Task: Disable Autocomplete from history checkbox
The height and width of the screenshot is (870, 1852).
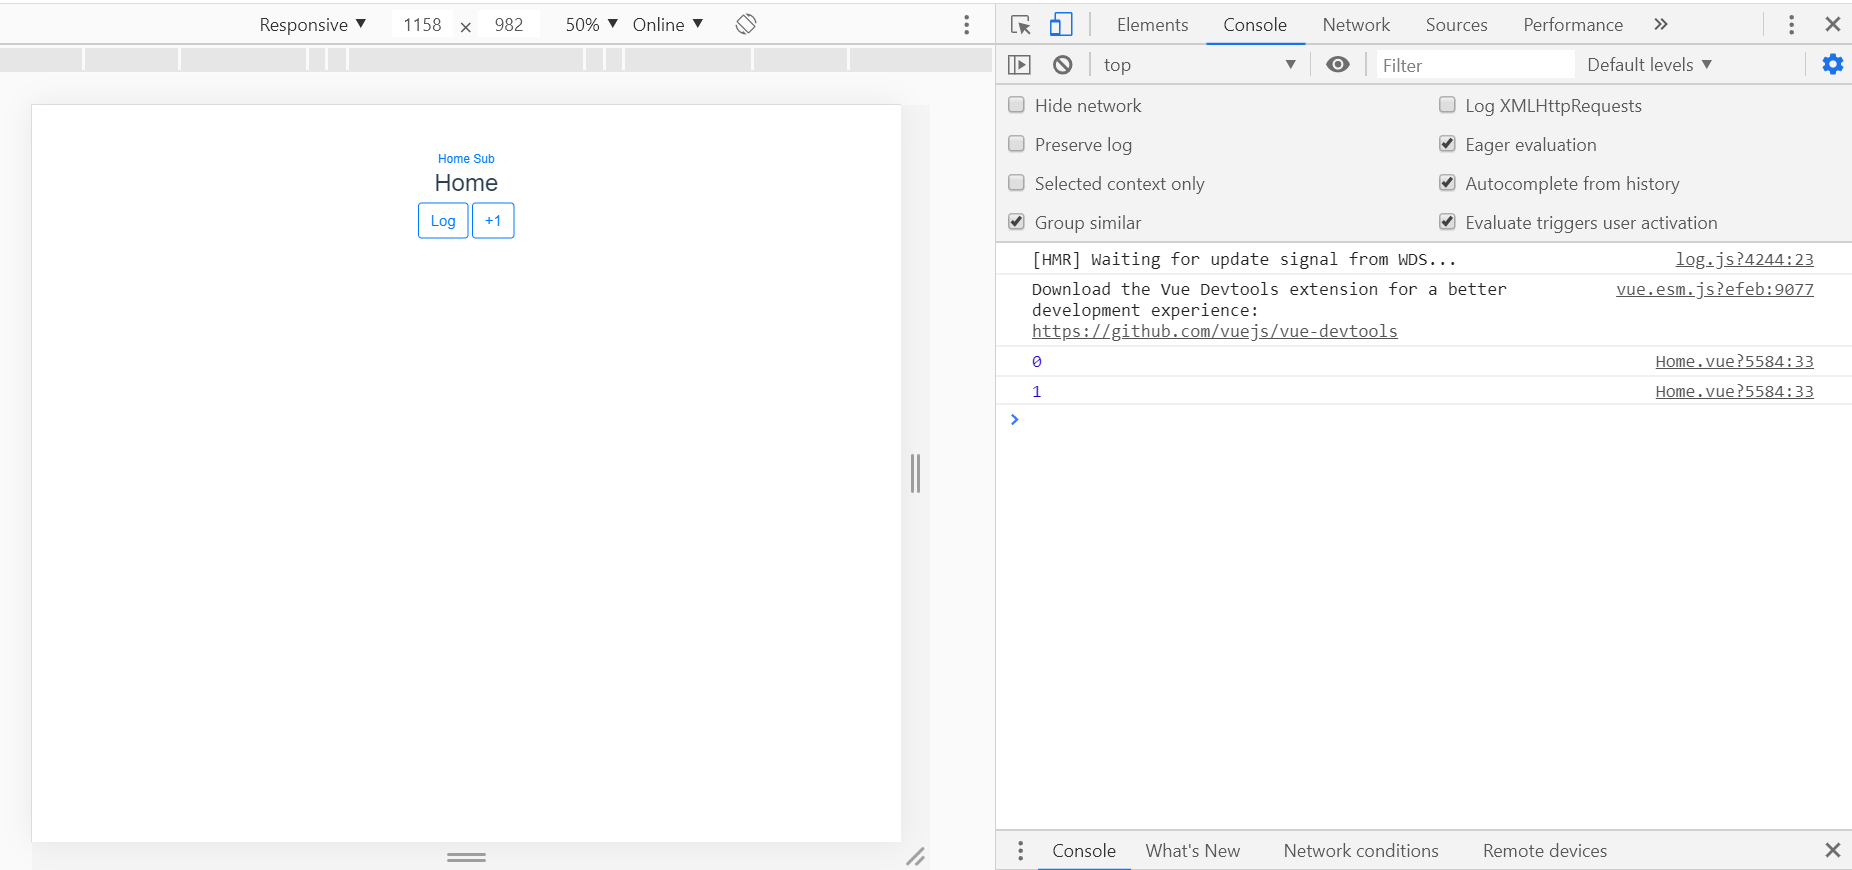Action: coord(1447,183)
